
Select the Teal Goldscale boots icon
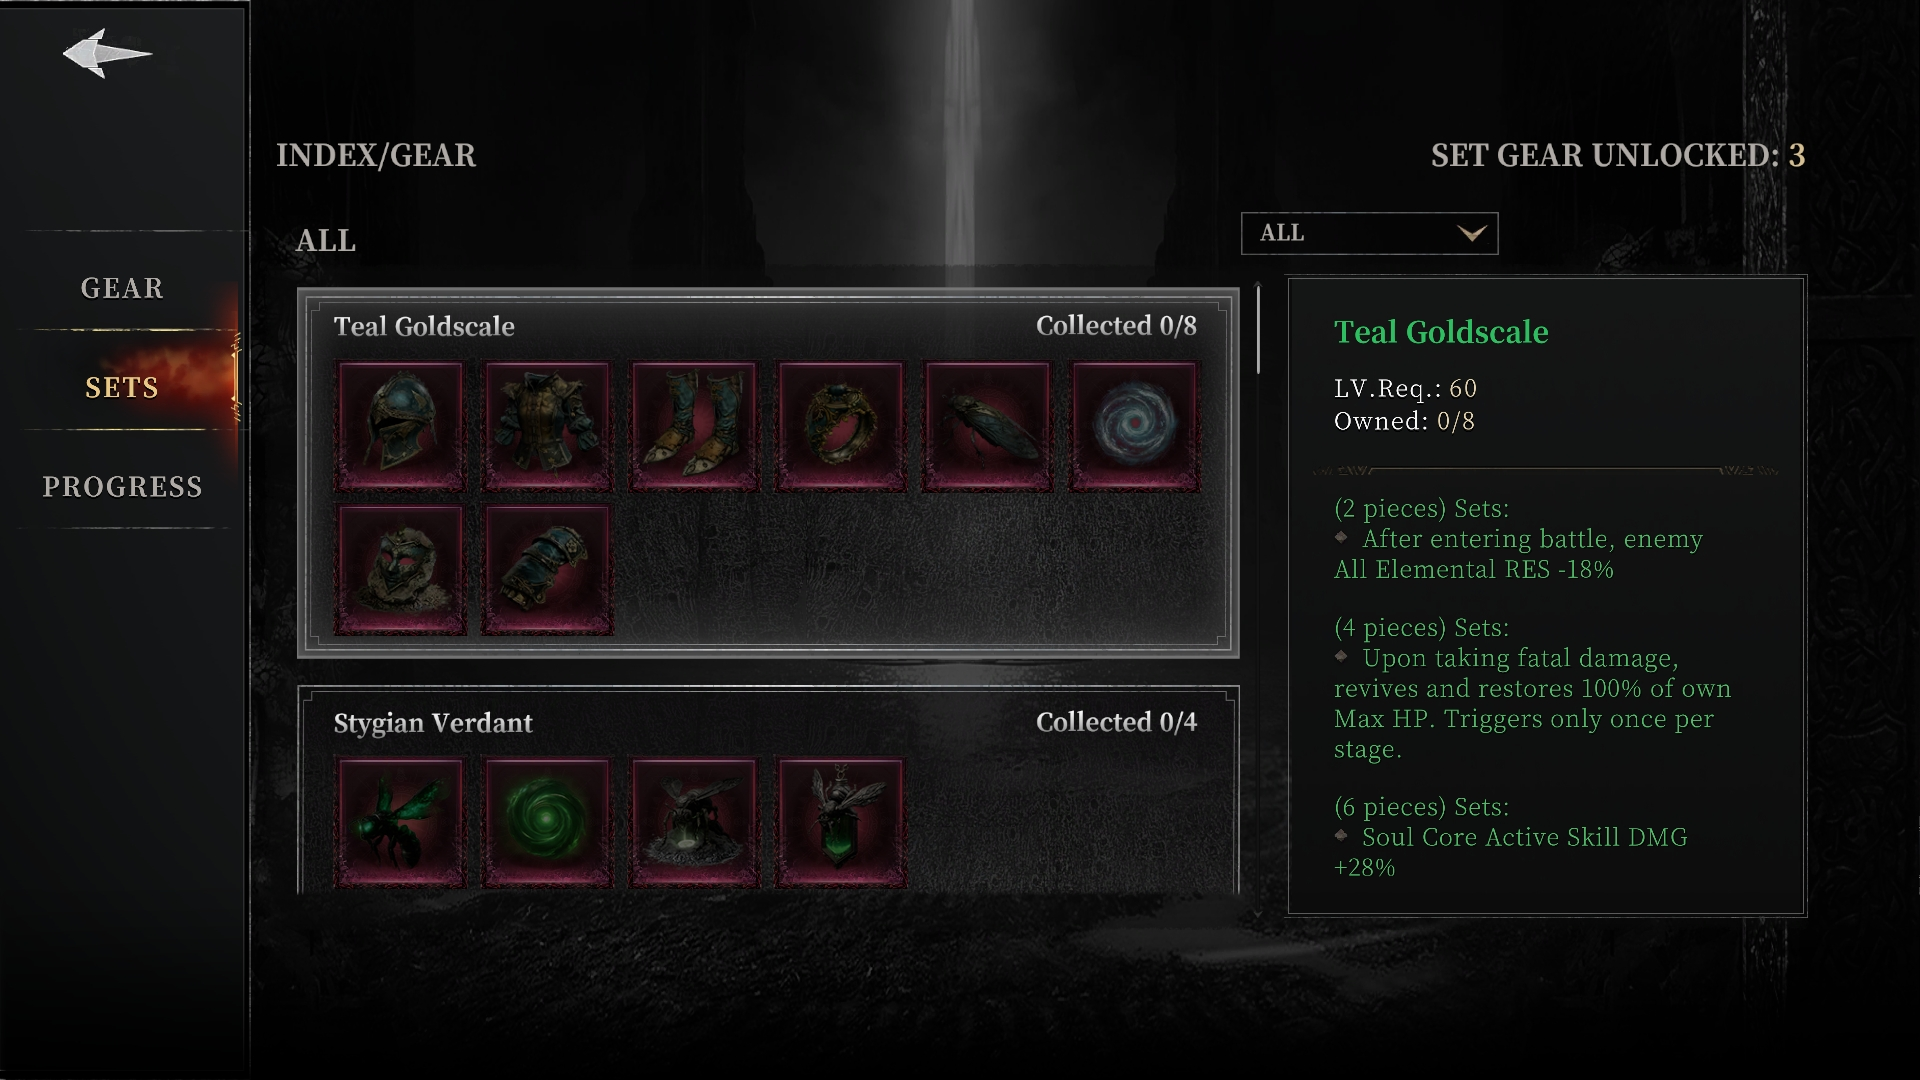point(694,426)
